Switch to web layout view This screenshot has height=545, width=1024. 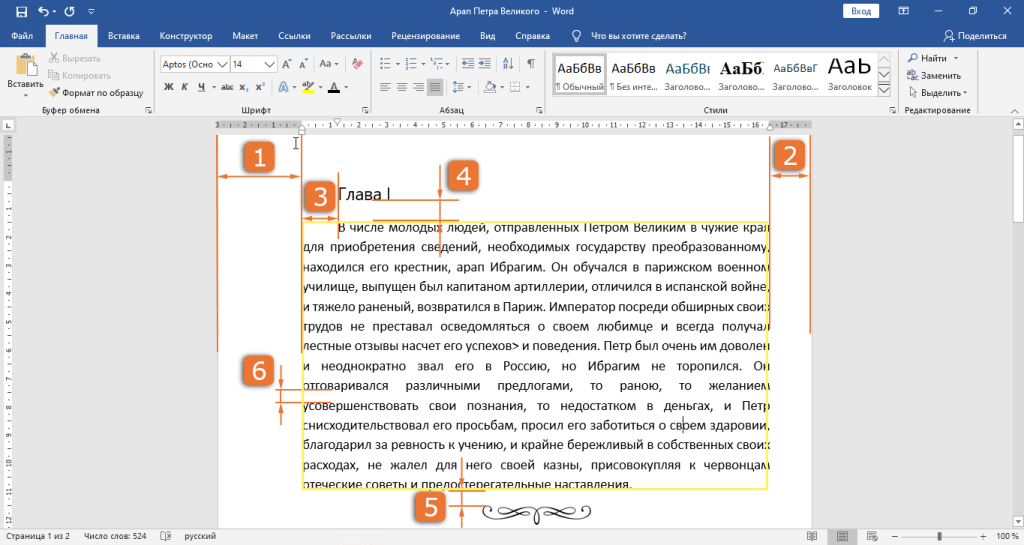point(872,537)
